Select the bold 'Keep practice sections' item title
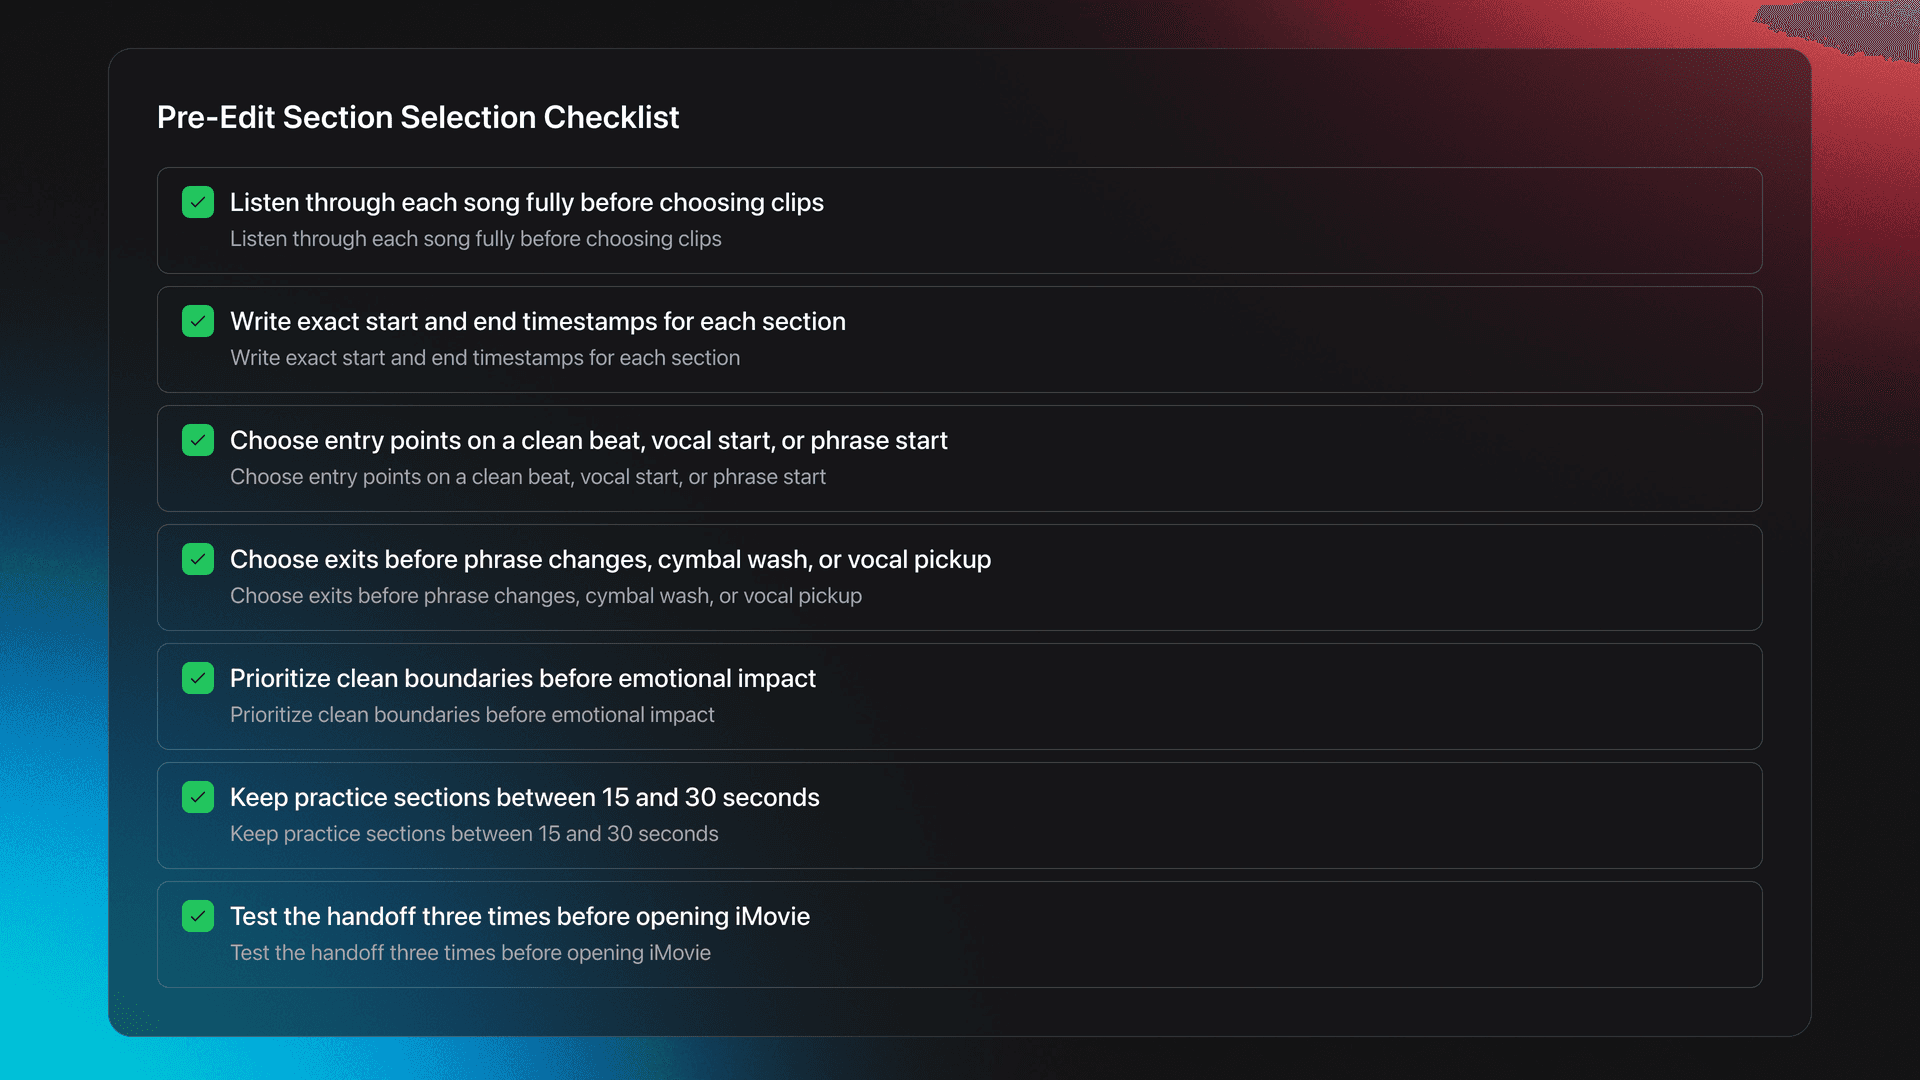Screen dimensions: 1920x1080 (524, 797)
